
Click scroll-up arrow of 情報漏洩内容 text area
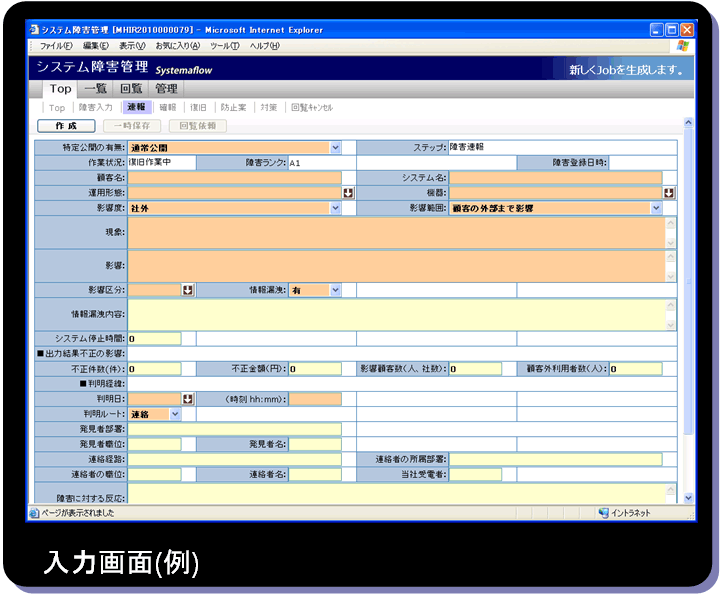(x=671, y=305)
